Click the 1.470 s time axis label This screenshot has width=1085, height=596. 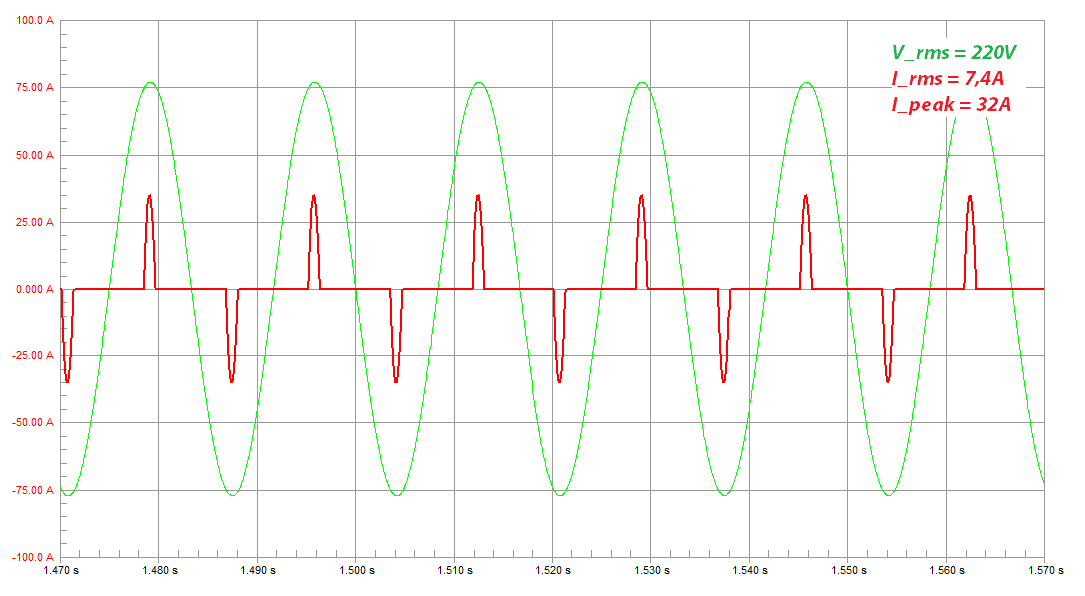pos(61,571)
